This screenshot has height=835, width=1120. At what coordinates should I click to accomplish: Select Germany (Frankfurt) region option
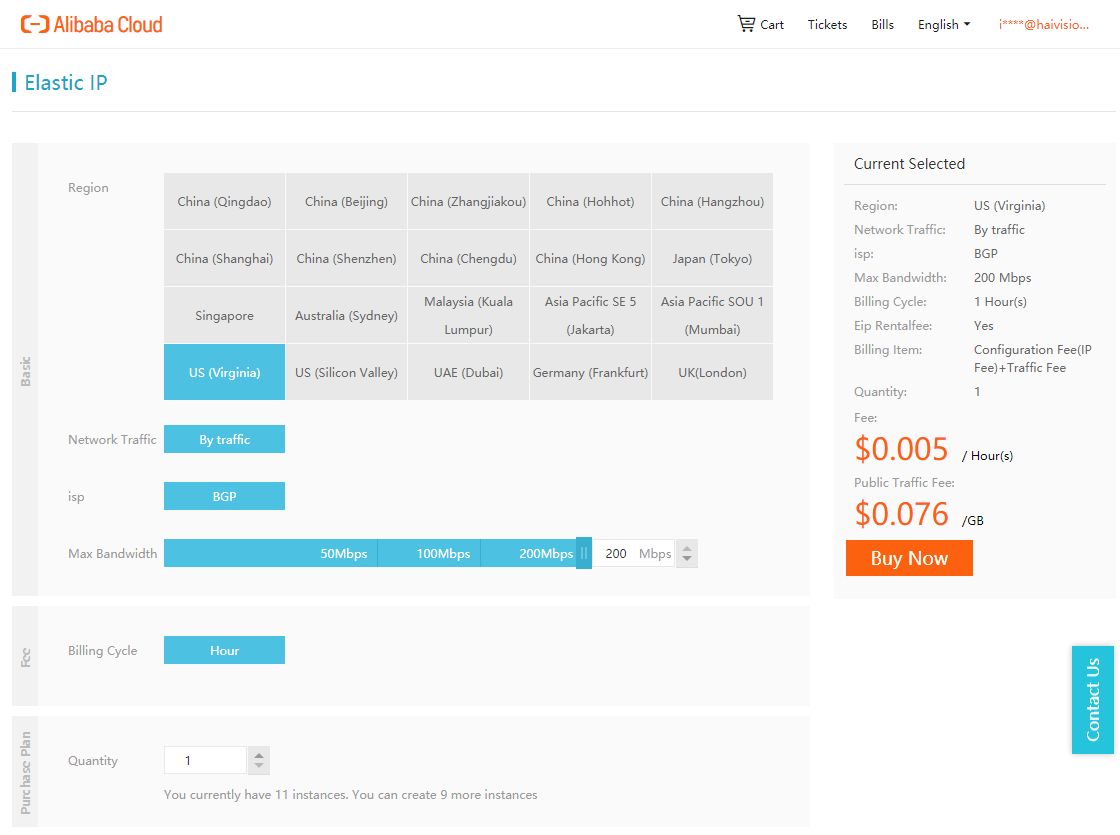(x=590, y=373)
